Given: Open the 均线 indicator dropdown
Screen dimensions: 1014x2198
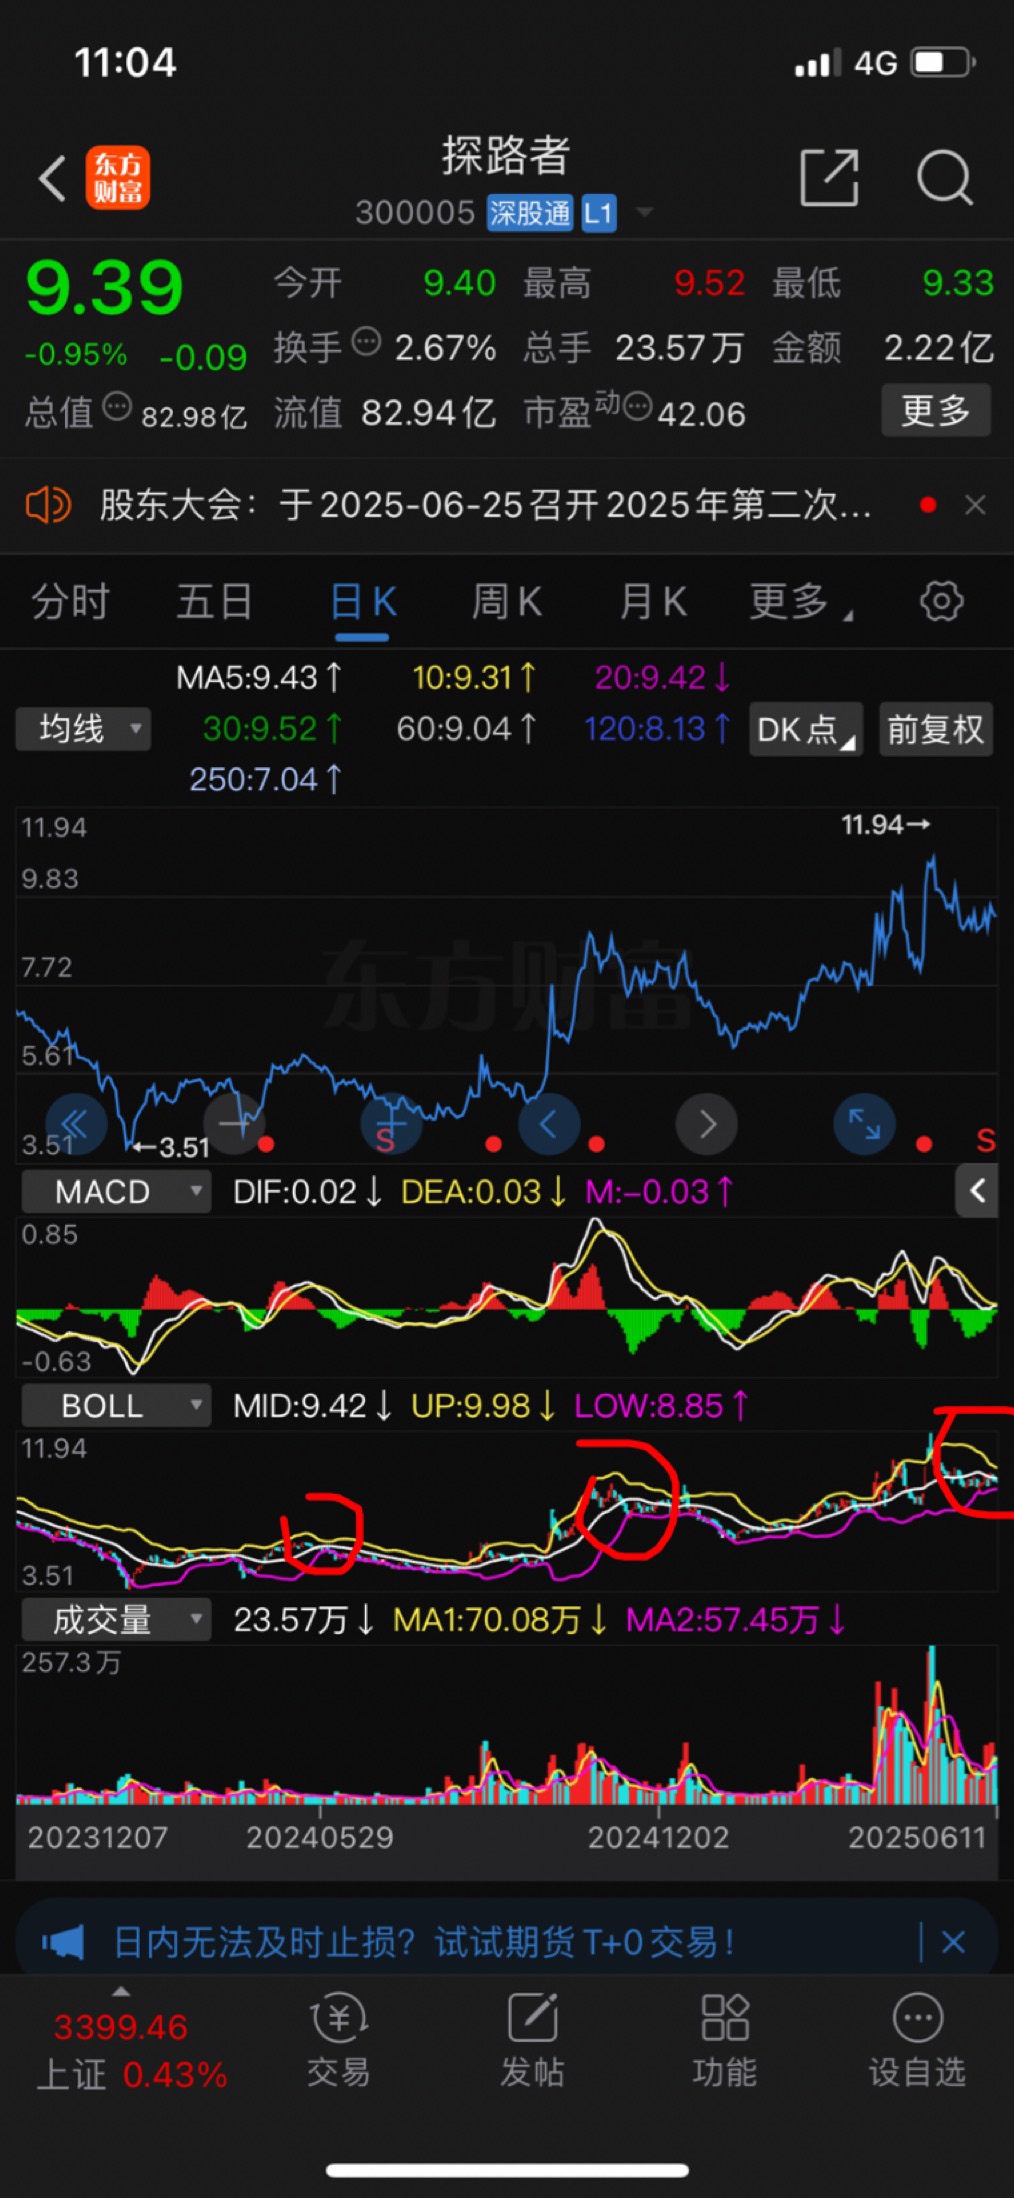Looking at the screenshot, I should [83, 729].
